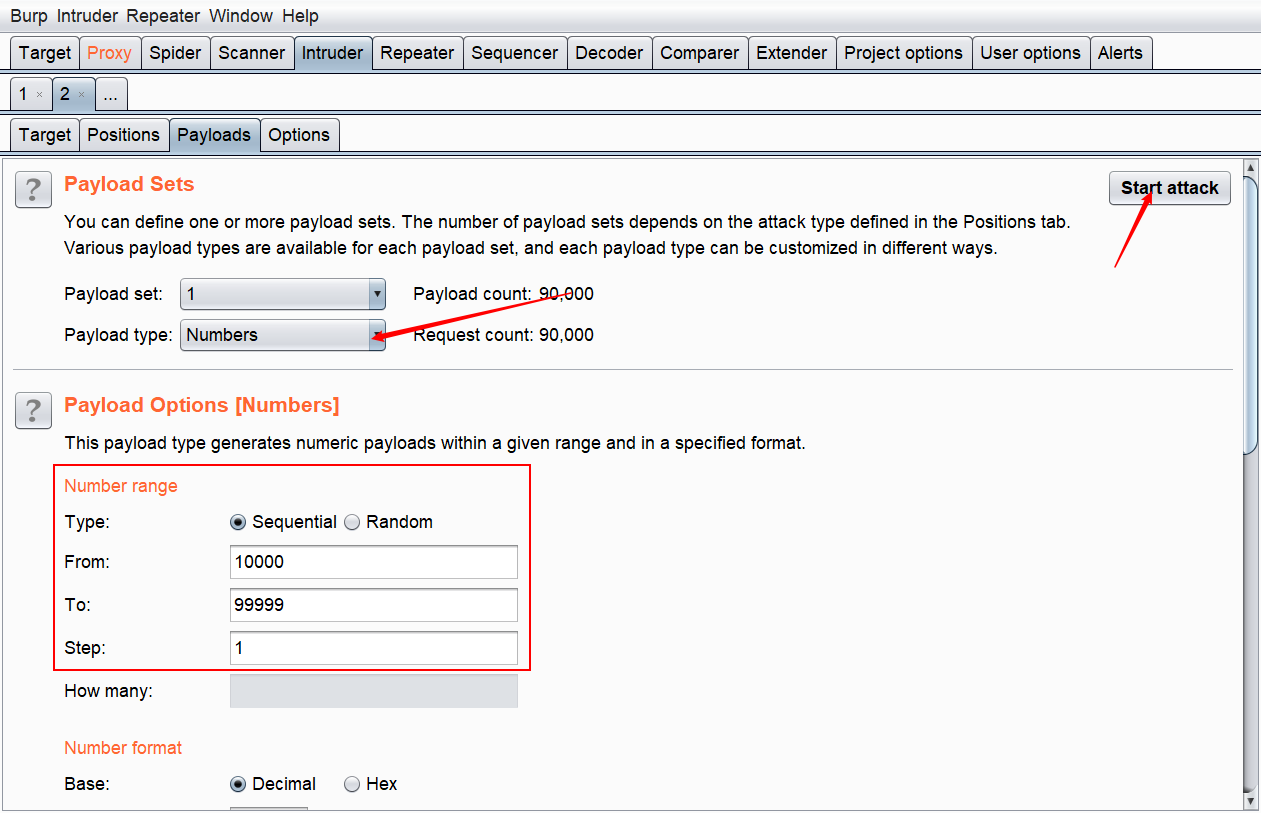
Task: Click the Number range label
Action: [121, 486]
